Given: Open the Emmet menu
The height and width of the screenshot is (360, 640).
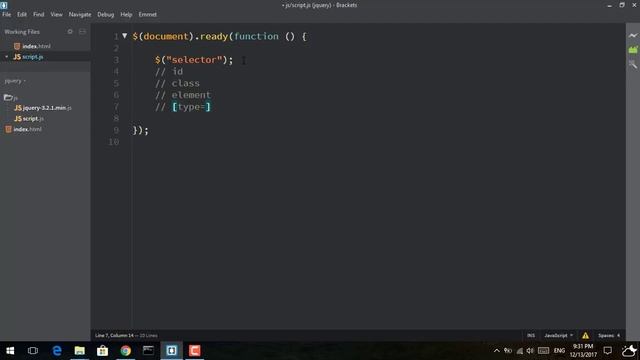Looking at the screenshot, I should pos(147,14).
